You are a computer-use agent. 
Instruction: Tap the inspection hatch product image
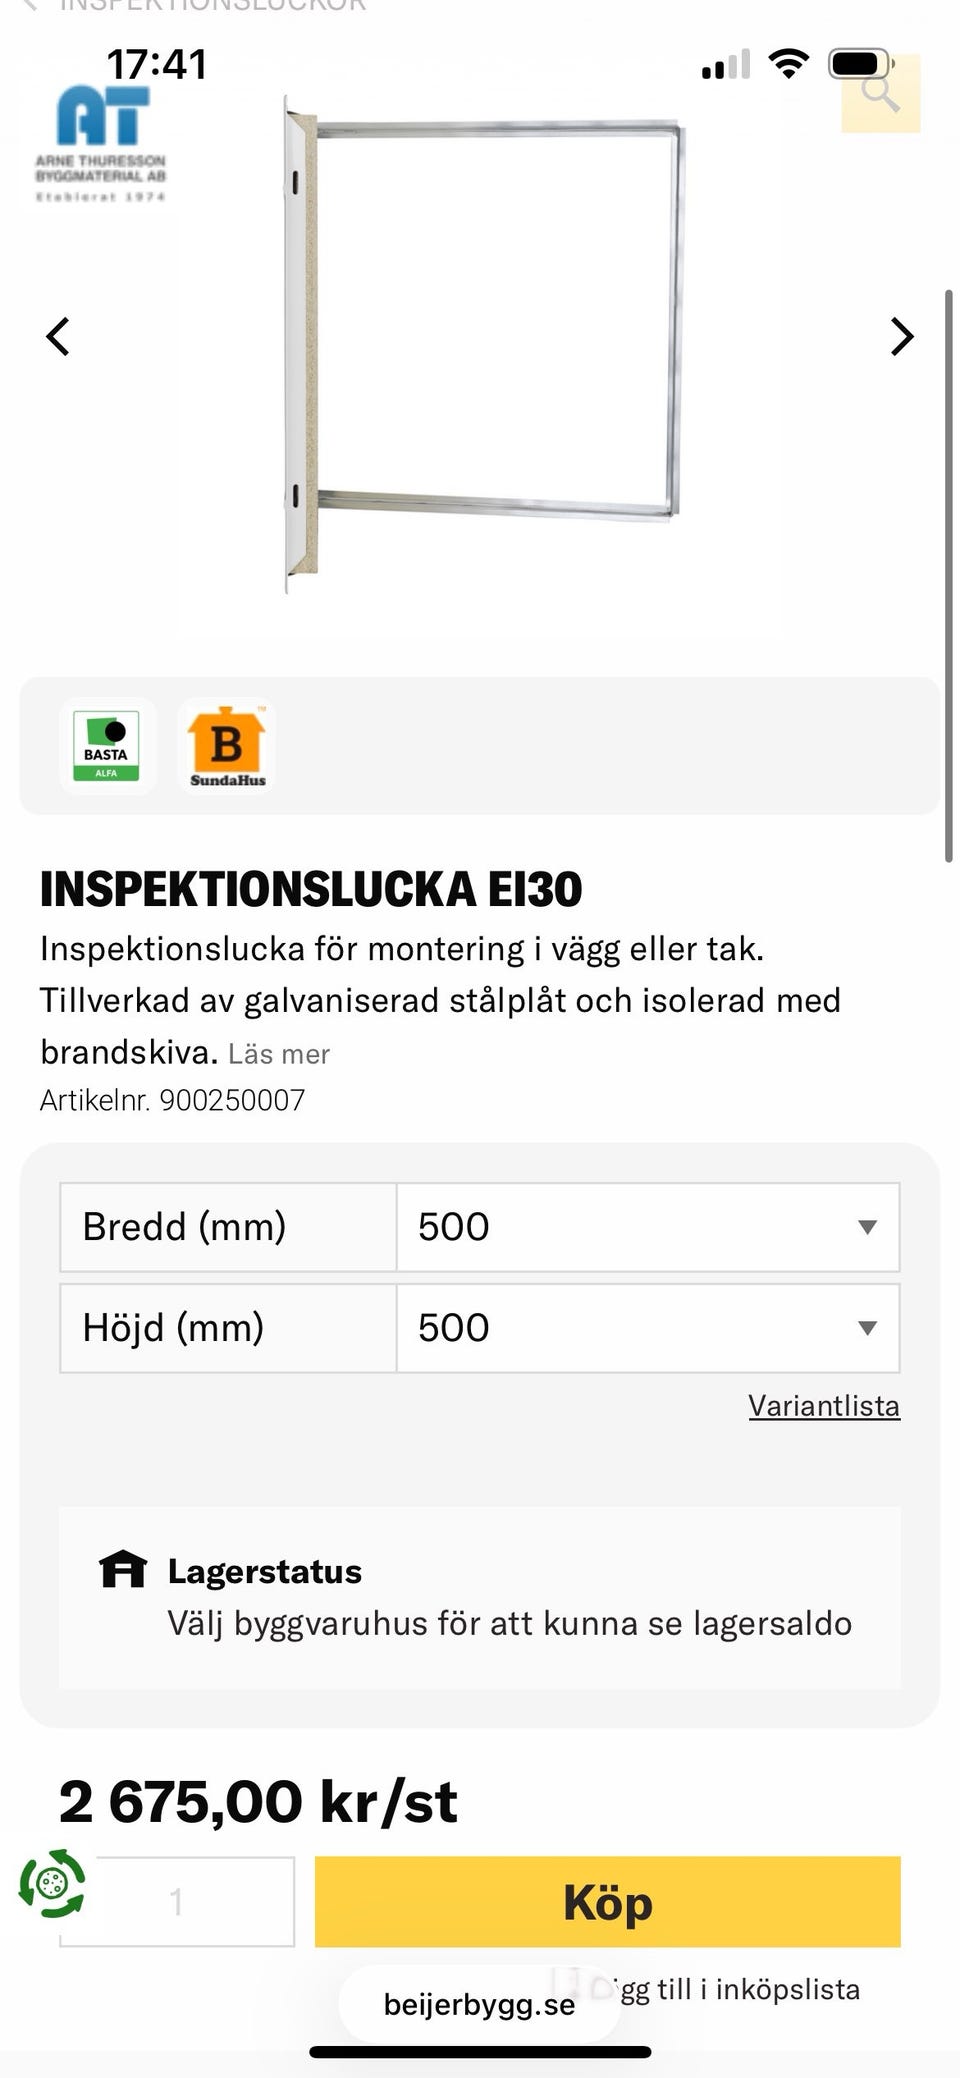(x=480, y=340)
